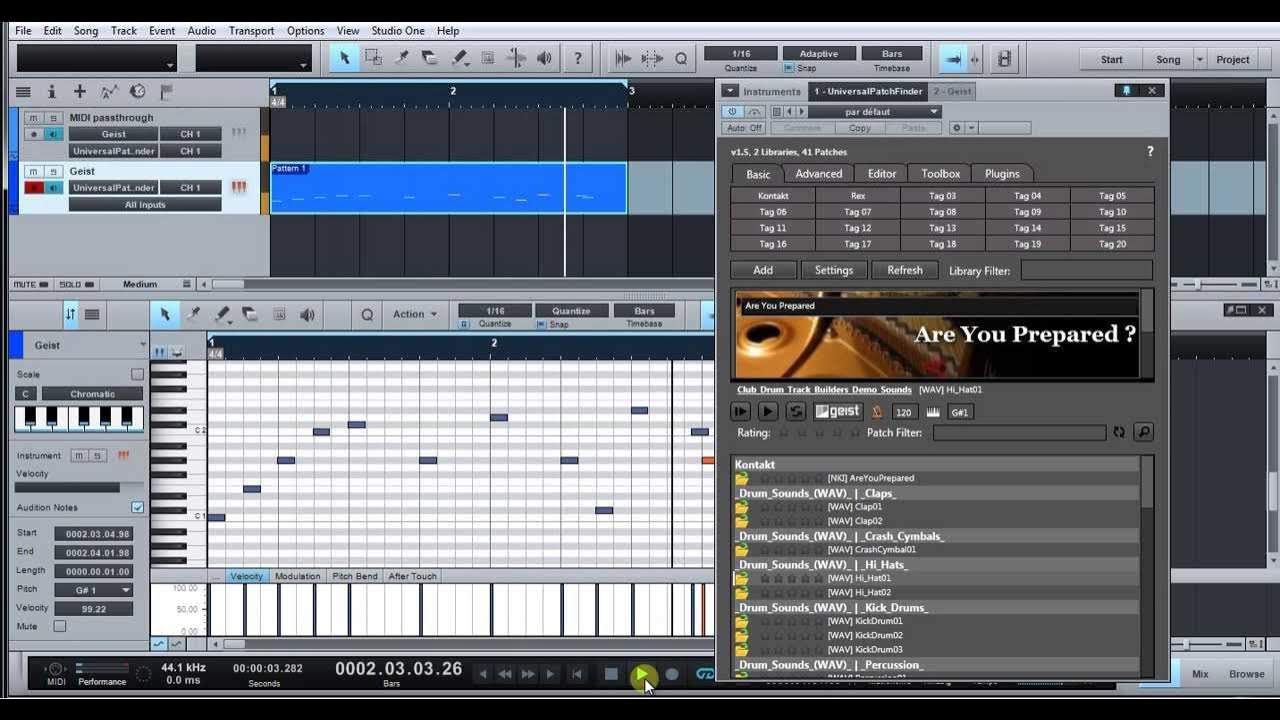Viewport: 1280px width, 720px height.
Task: Select the Paint tool in the piano editor
Action: point(222,314)
